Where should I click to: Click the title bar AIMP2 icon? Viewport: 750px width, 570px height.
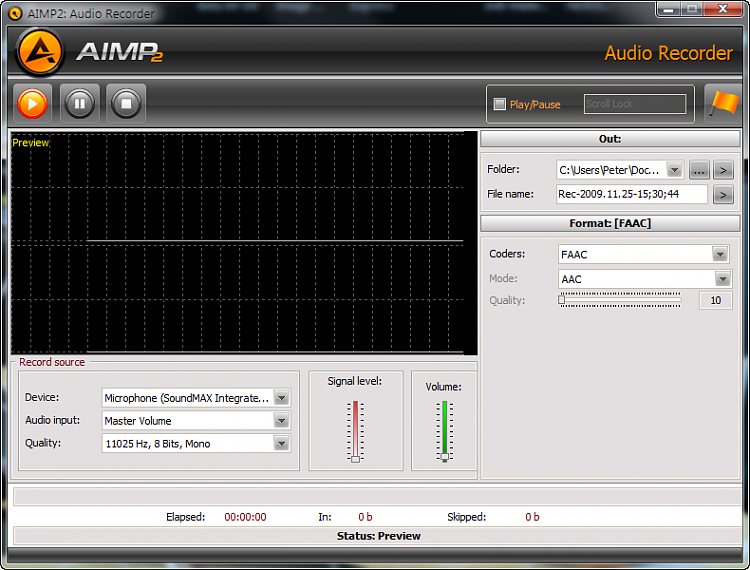15,13
